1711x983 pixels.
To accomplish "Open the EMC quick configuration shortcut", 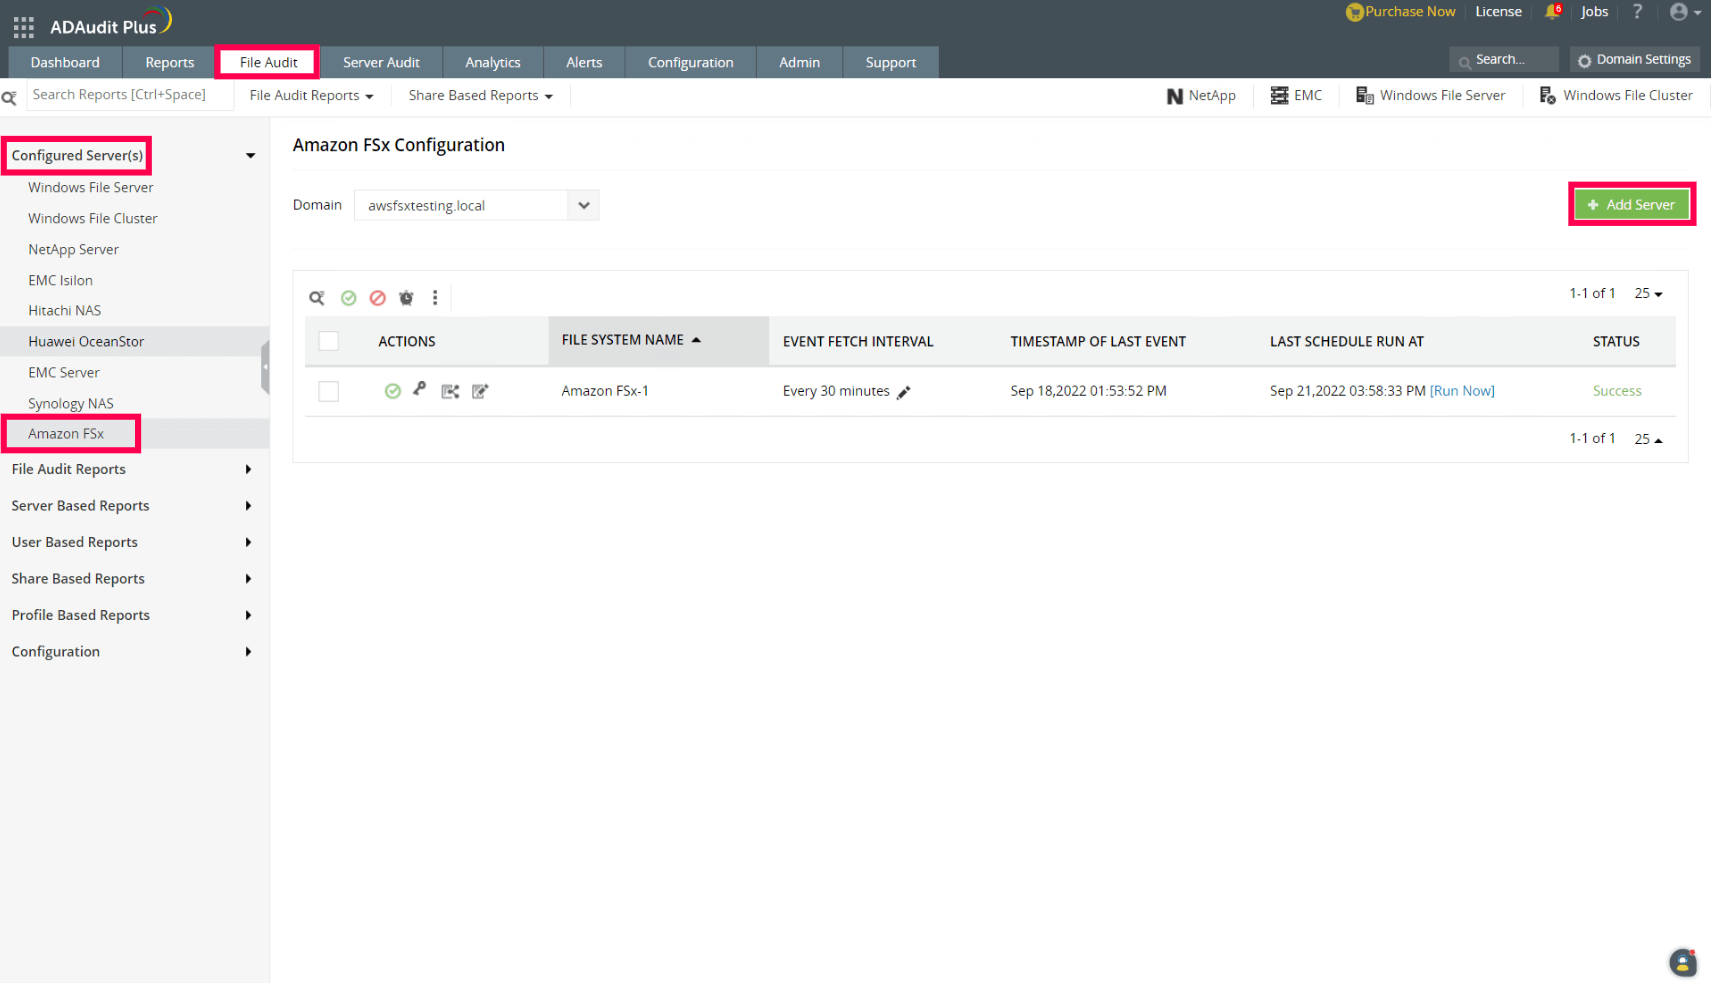I will coord(1297,95).
